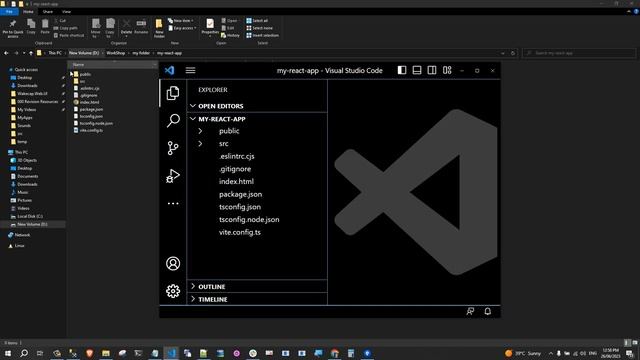640x360 pixels.
Task: Open the Accounts menu in VS Code
Action: tap(173, 263)
